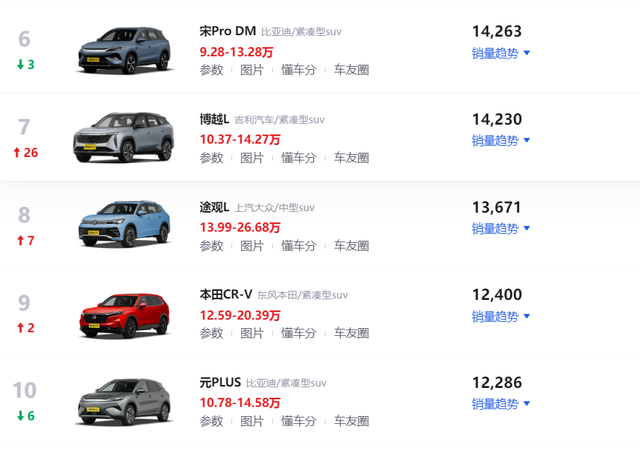Click the 本田CR-V model name

(225, 294)
